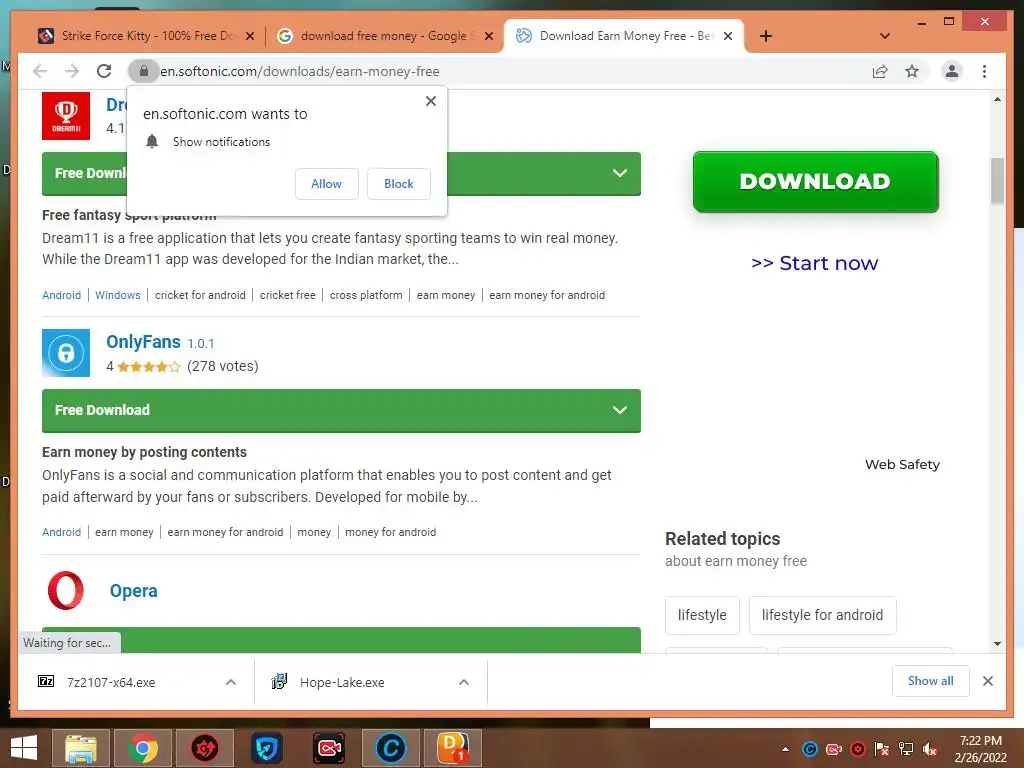Open the red gear app in taskbar
This screenshot has width=1024, height=768.
click(x=204, y=748)
